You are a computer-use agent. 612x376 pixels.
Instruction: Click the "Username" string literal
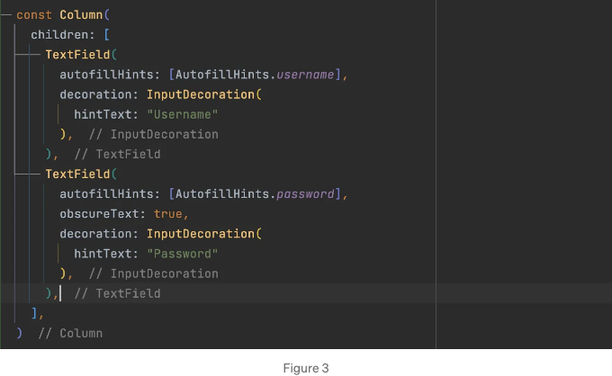tap(182, 114)
